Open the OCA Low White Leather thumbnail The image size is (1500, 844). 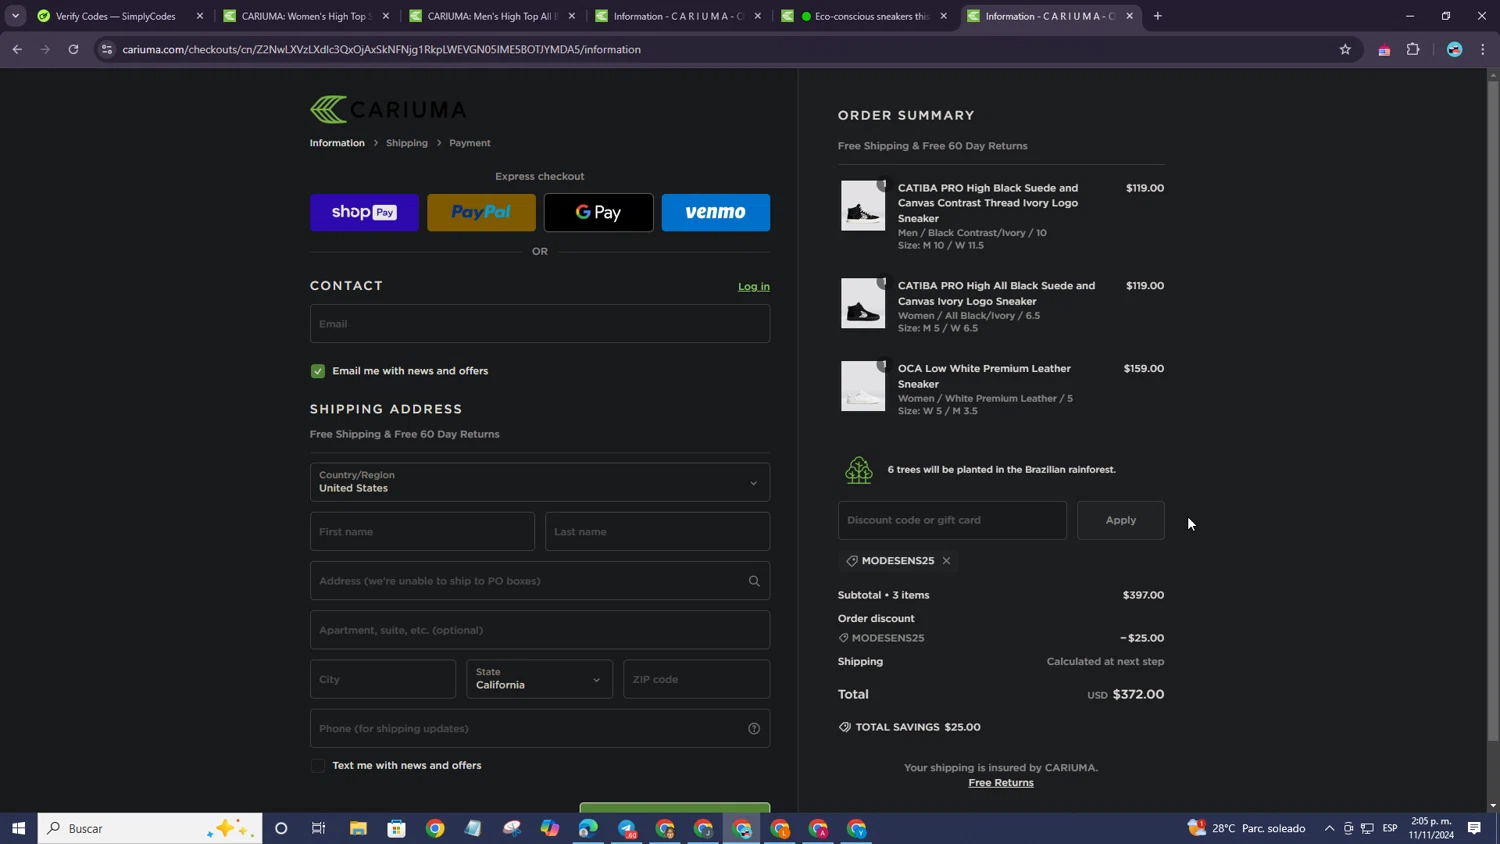coord(863,386)
